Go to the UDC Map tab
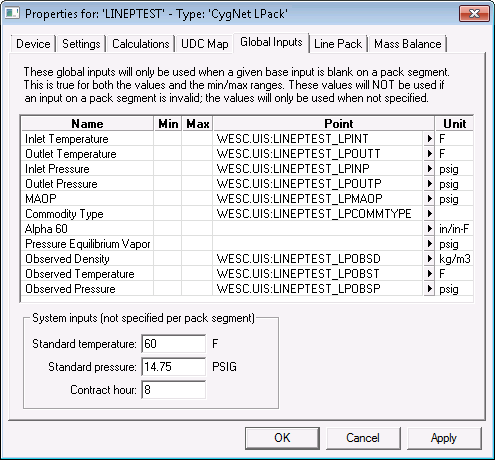Viewport: 495px width, 460px height. [x=204, y=44]
